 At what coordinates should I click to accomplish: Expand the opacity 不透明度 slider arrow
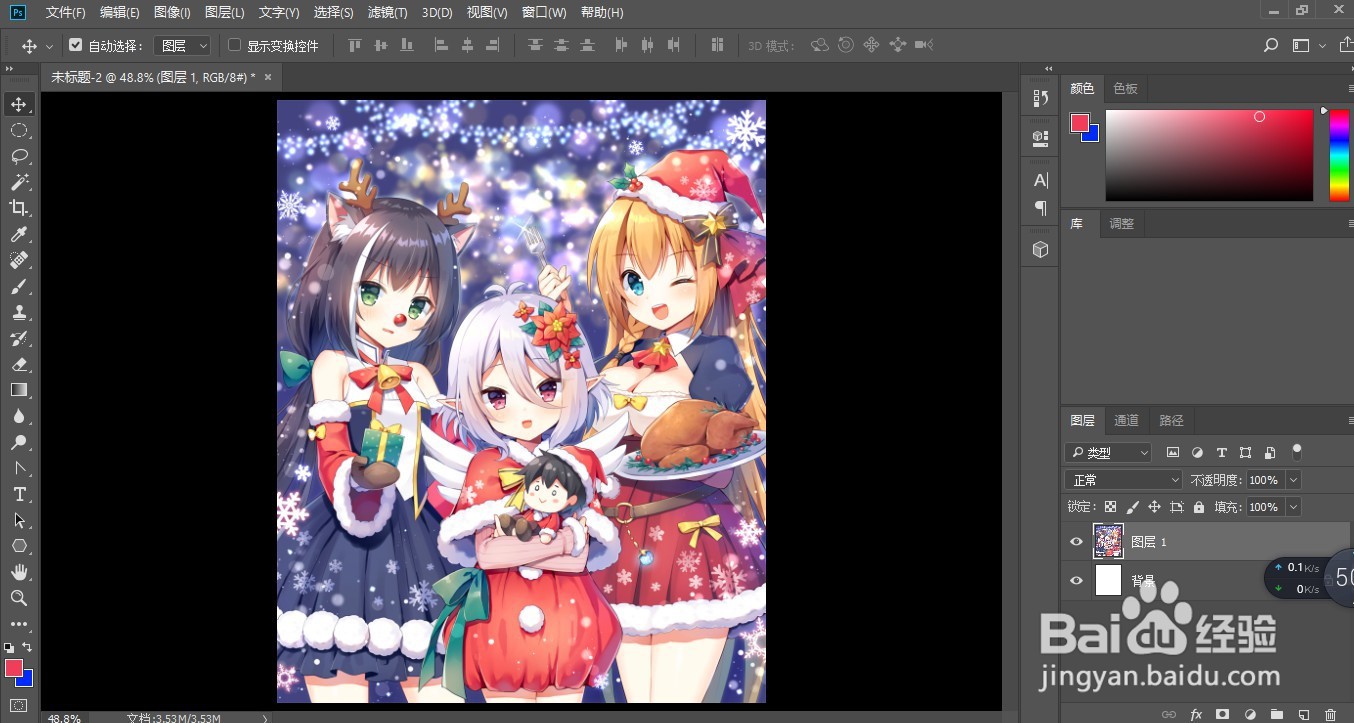pyautogui.click(x=1294, y=480)
